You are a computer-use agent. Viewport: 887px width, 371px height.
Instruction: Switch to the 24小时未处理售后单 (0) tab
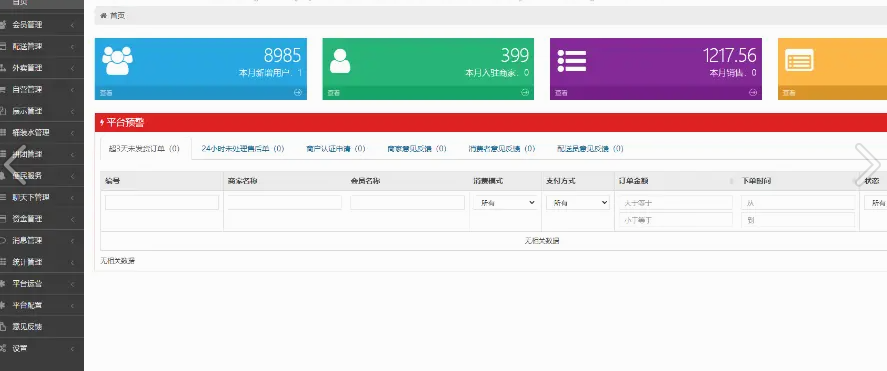point(243,149)
